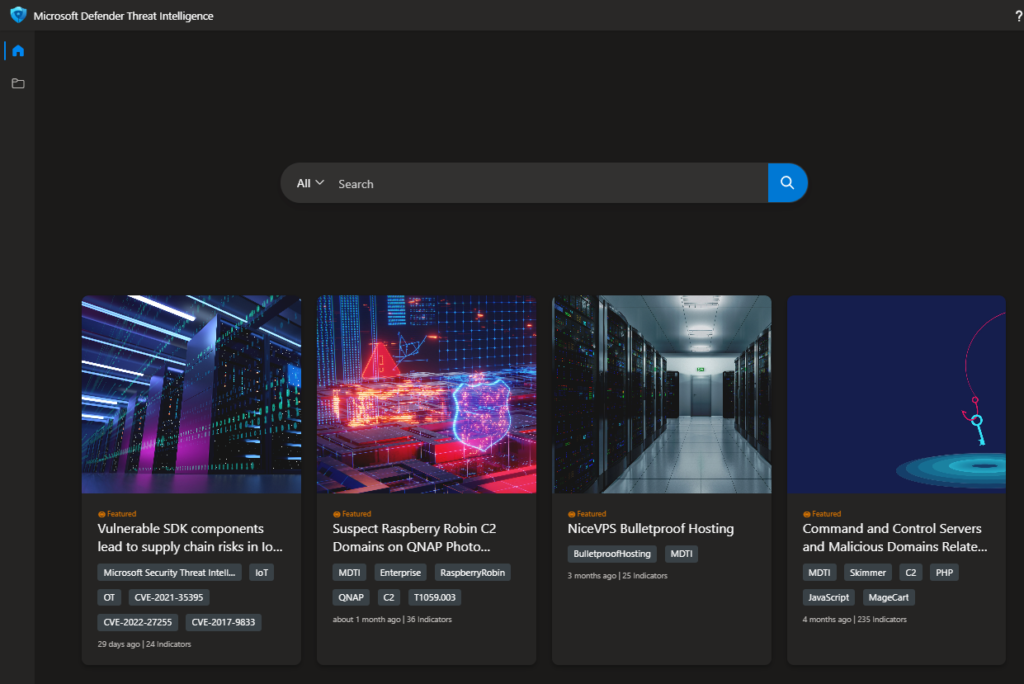Open 'Command and Control Servers and Malicious Domains' title
This screenshot has height=684, width=1024.
point(895,538)
